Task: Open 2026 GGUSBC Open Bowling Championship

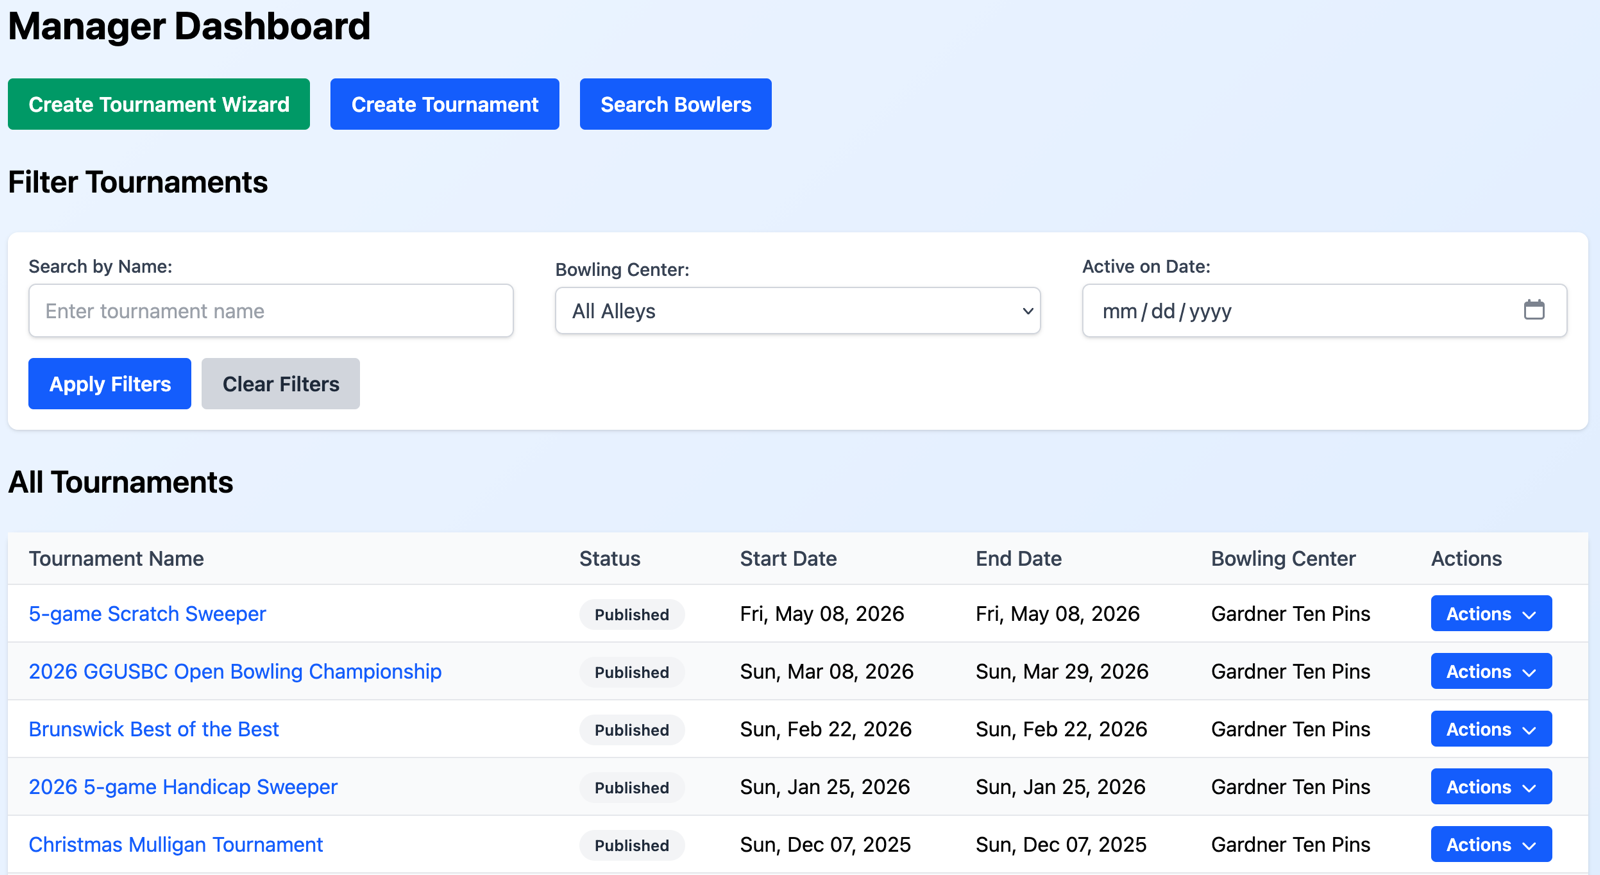Action: (235, 672)
